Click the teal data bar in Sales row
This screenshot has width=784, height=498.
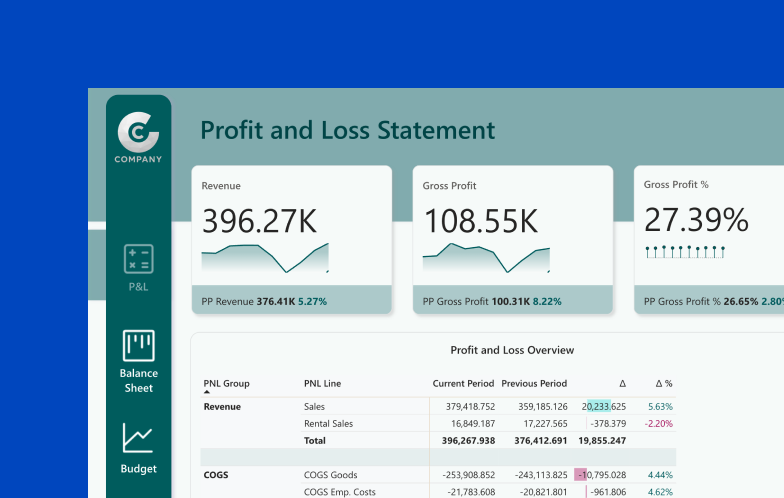[597, 407]
